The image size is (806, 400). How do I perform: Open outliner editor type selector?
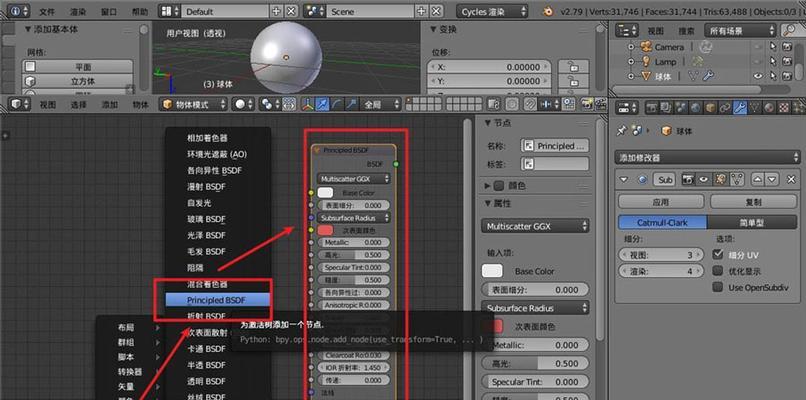click(628, 31)
